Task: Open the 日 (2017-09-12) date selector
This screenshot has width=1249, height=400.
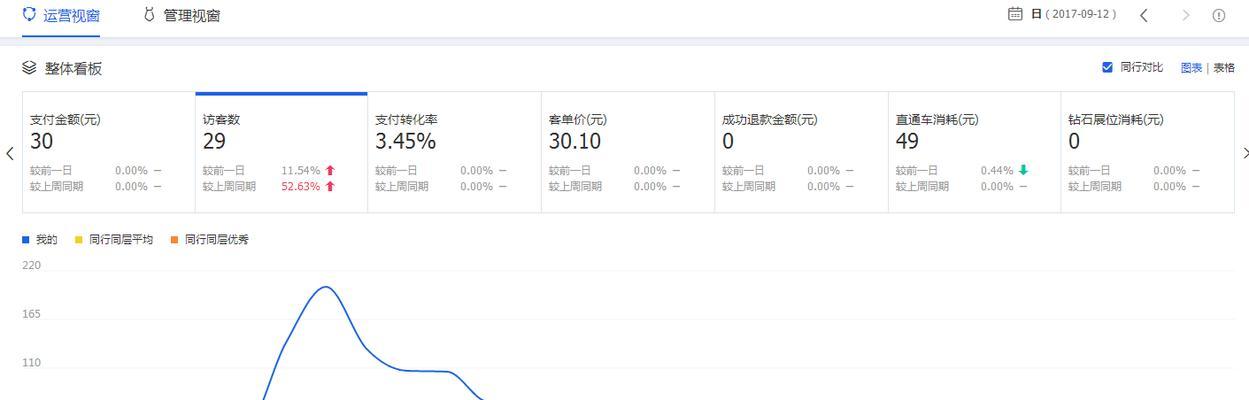Action: click(1073, 15)
